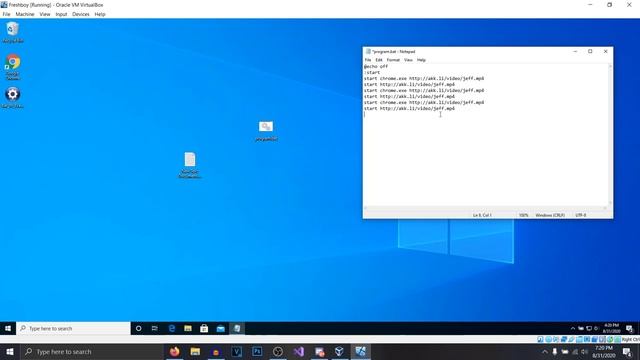Open the blue V app in host taskbar
640x360 pixels.
[237, 351]
